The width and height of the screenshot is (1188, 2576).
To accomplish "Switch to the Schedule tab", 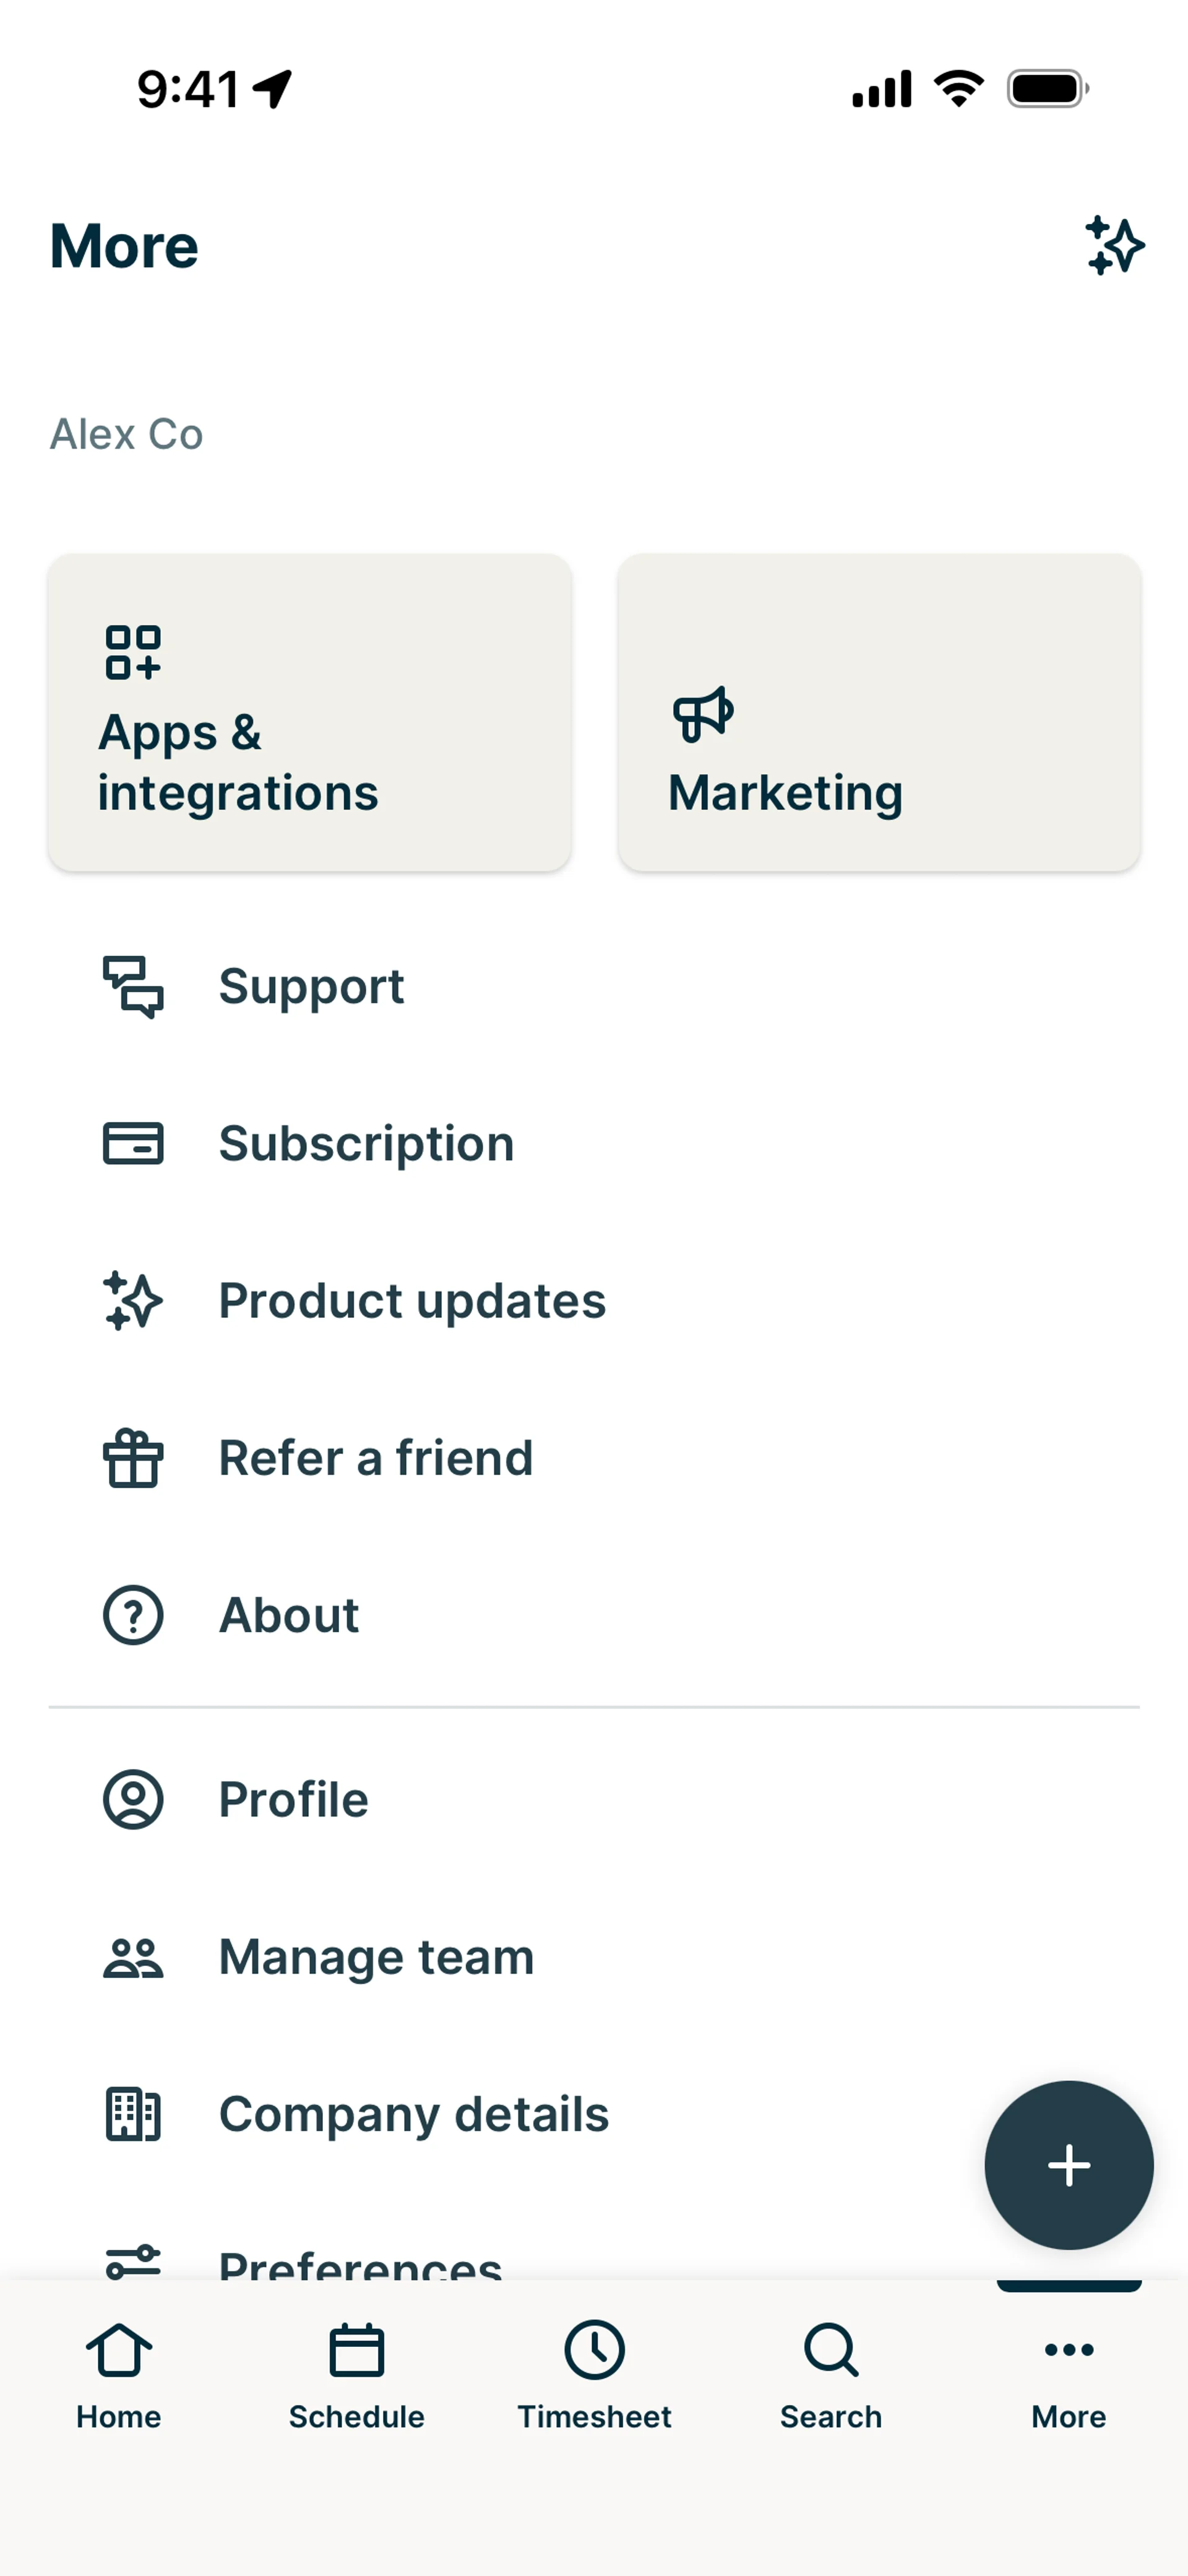I will point(356,2376).
